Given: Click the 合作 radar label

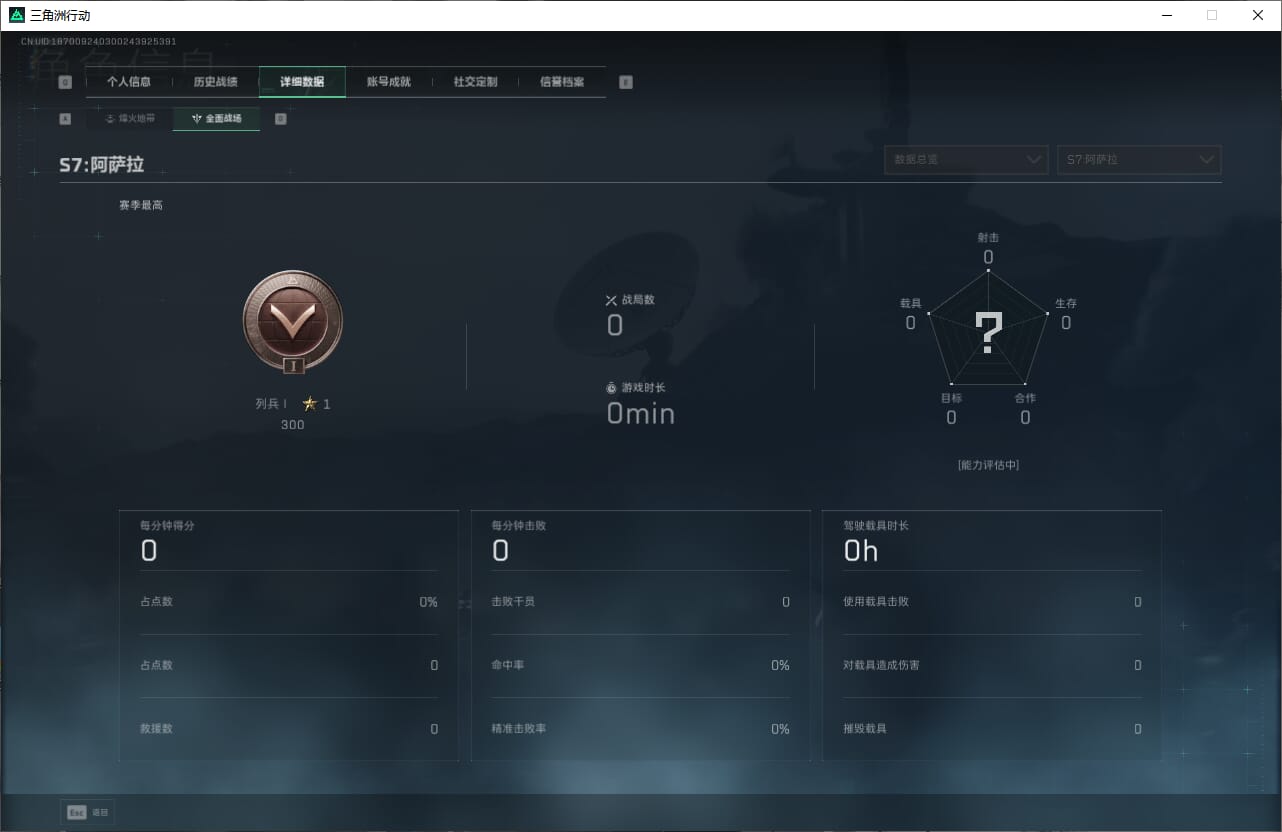Looking at the screenshot, I should (1025, 398).
